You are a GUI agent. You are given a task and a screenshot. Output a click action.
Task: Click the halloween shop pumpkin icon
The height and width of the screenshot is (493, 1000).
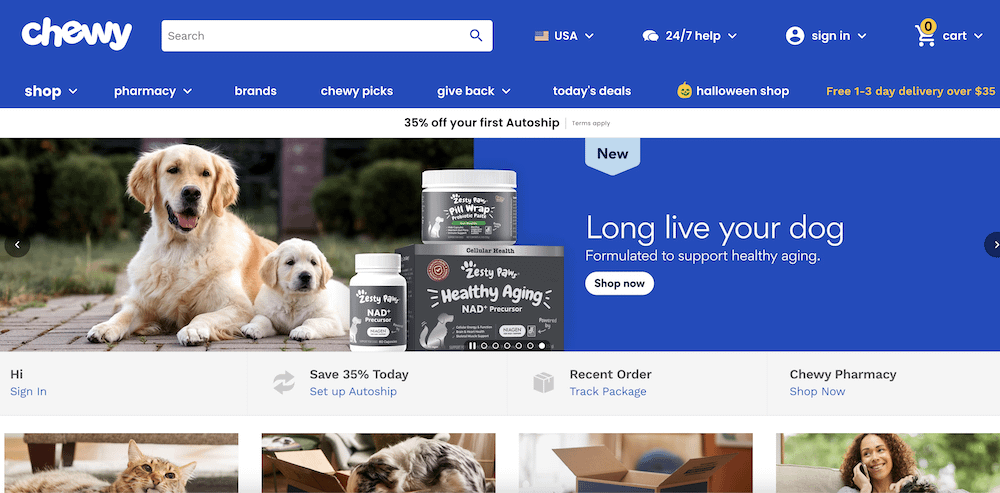pos(684,91)
